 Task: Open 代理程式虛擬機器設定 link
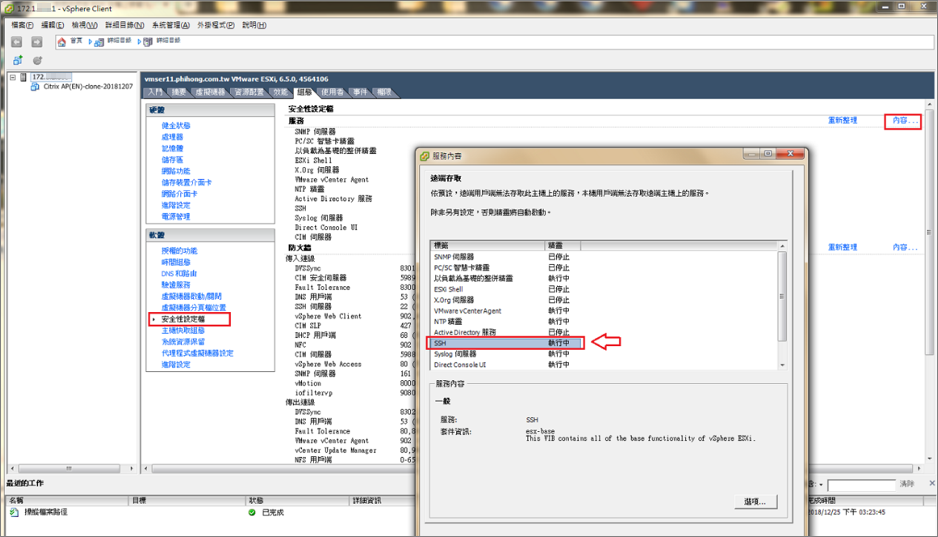197,353
